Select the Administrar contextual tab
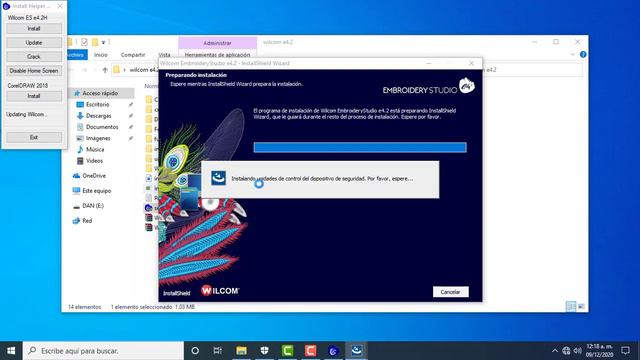The width and height of the screenshot is (640, 360). (x=217, y=43)
